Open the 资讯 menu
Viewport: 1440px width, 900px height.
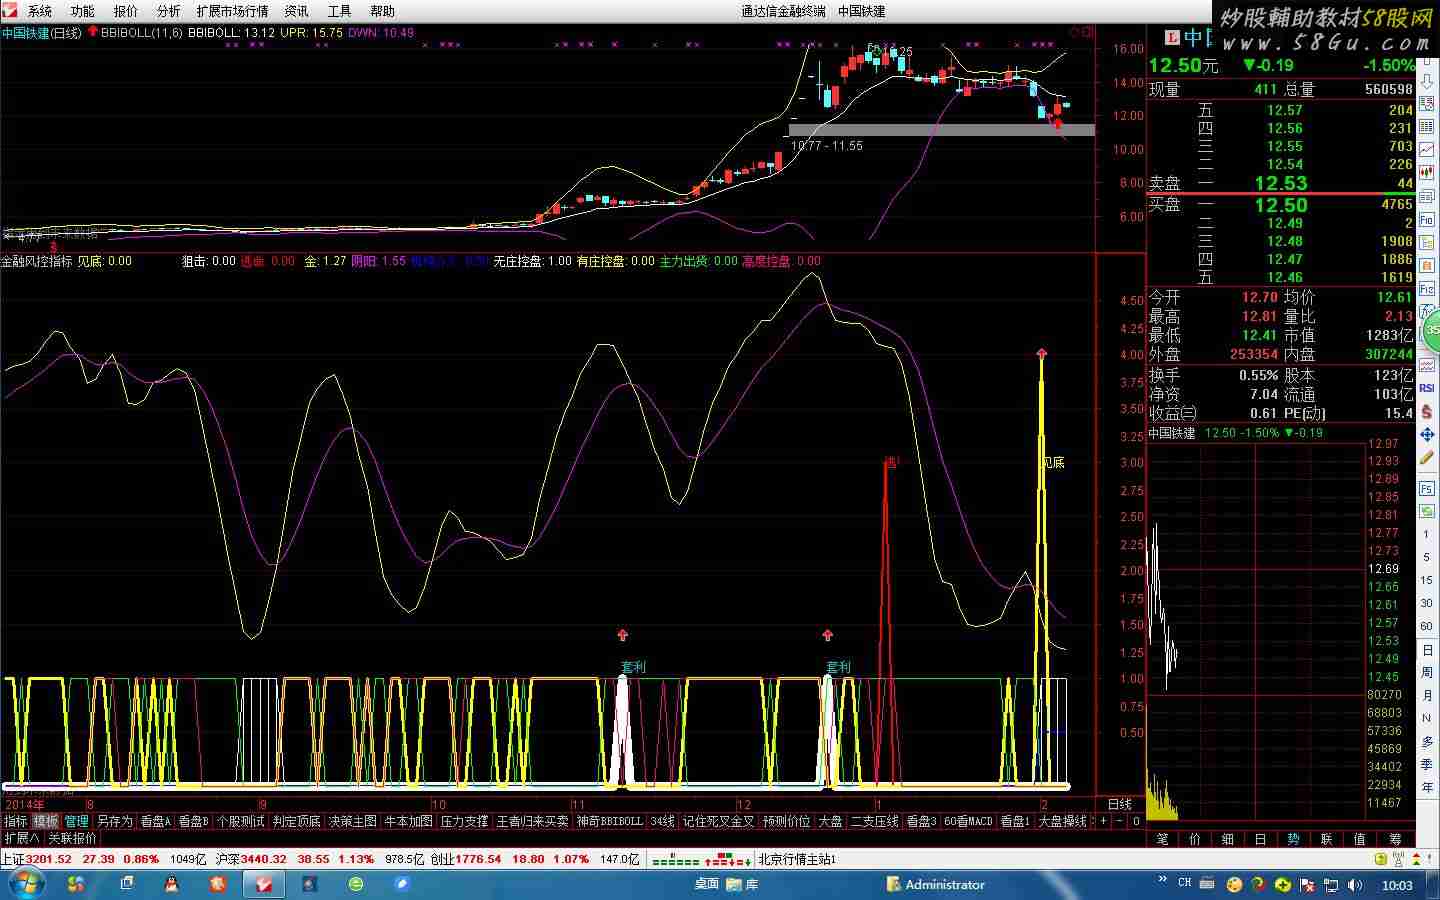296,11
